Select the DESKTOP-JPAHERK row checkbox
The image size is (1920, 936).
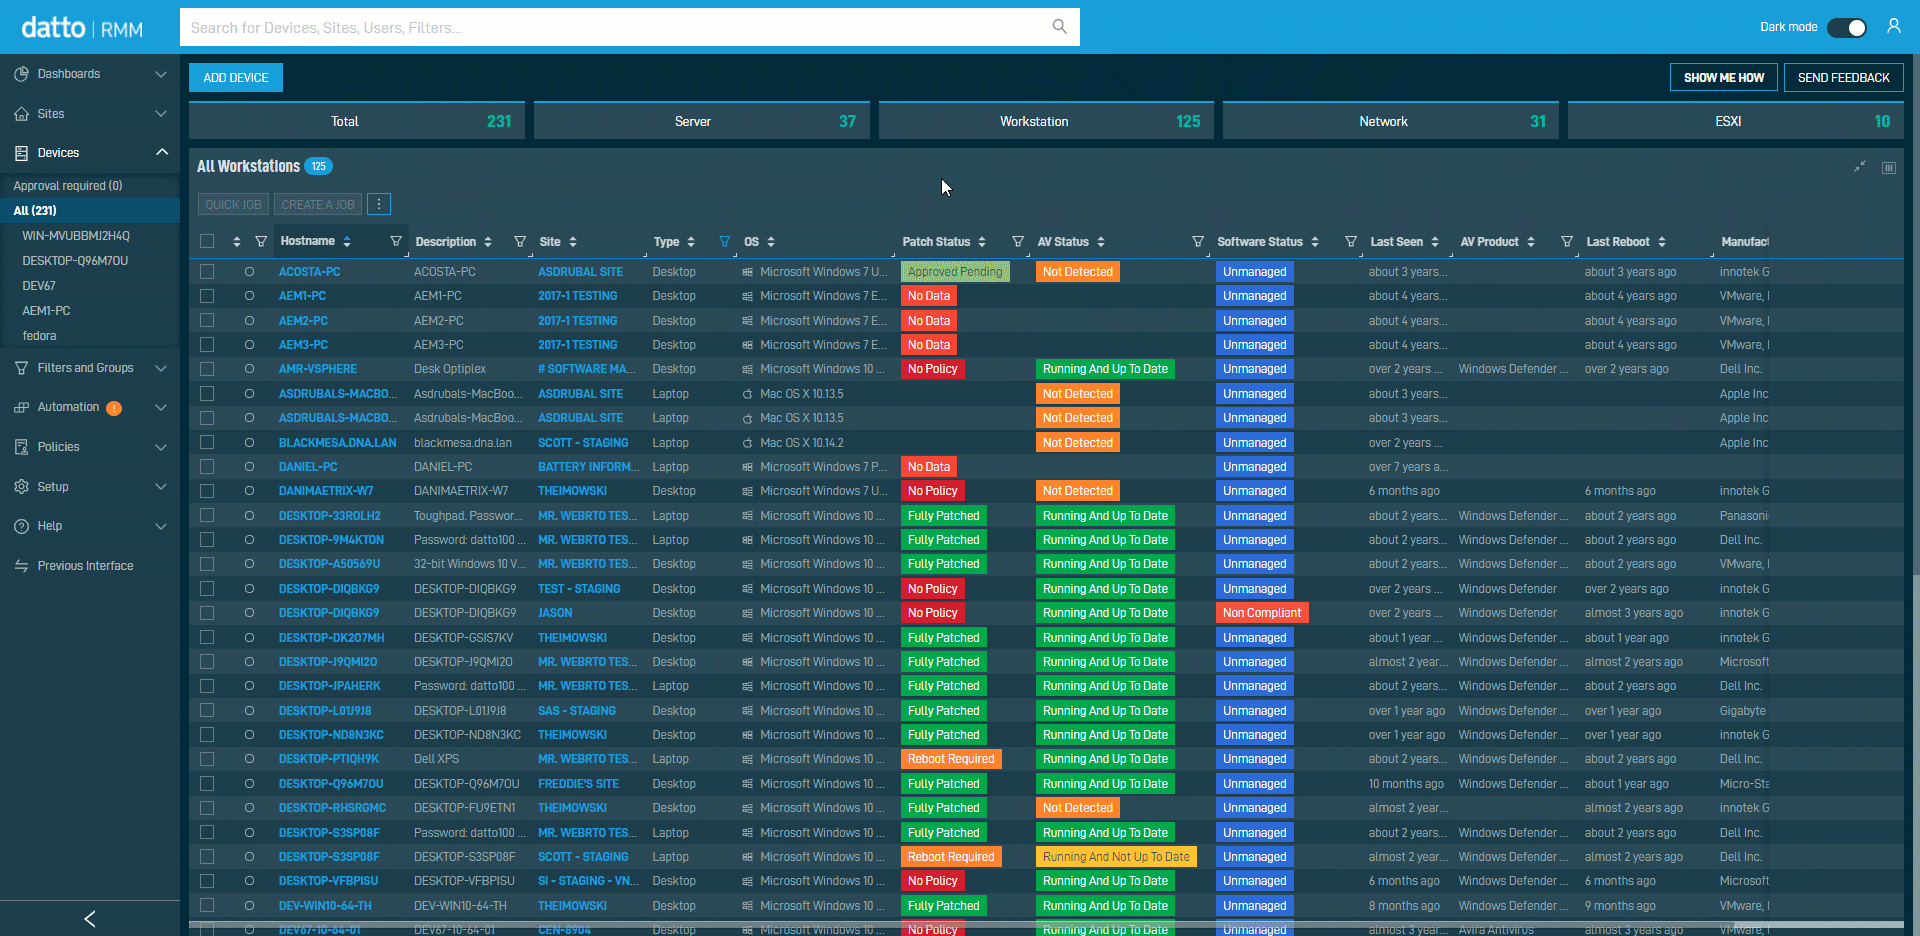tap(207, 686)
